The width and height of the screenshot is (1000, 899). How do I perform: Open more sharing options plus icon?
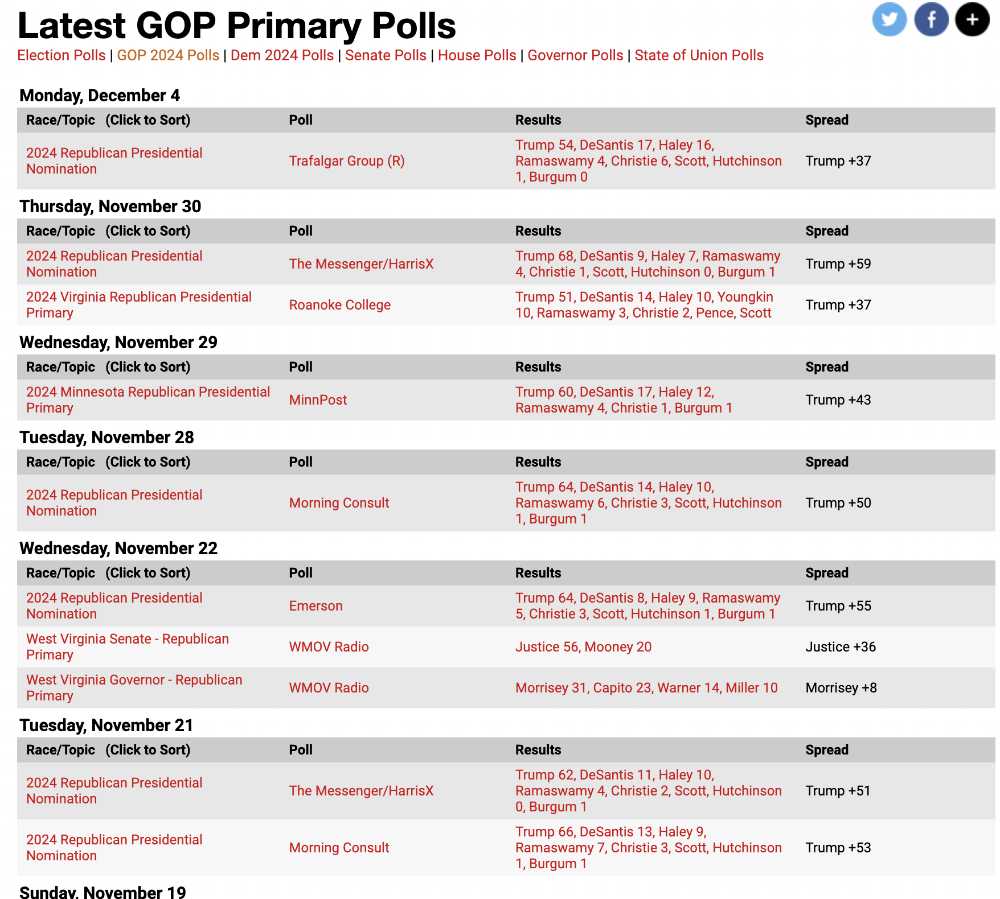pos(972,19)
